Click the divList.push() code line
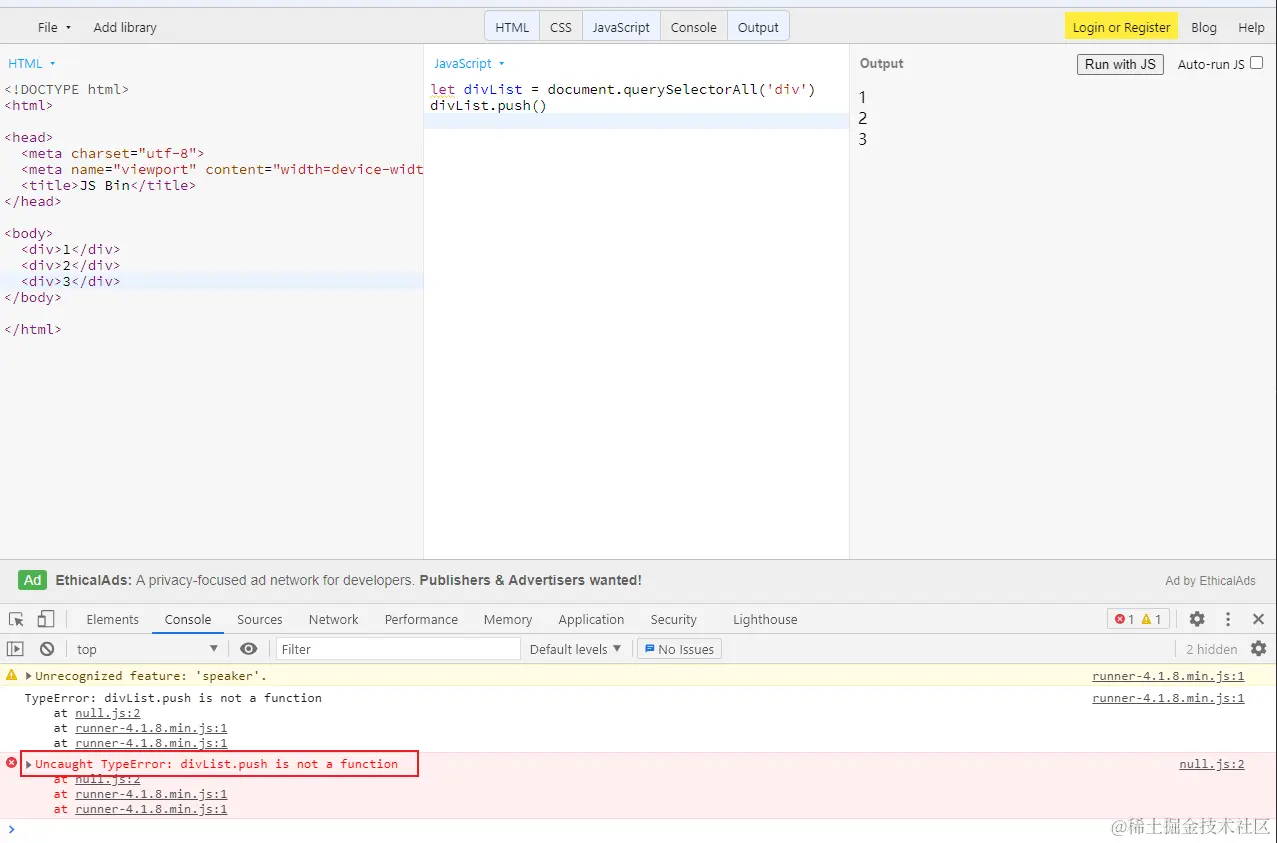The width and height of the screenshot is (1277, 843). (489, 105)
